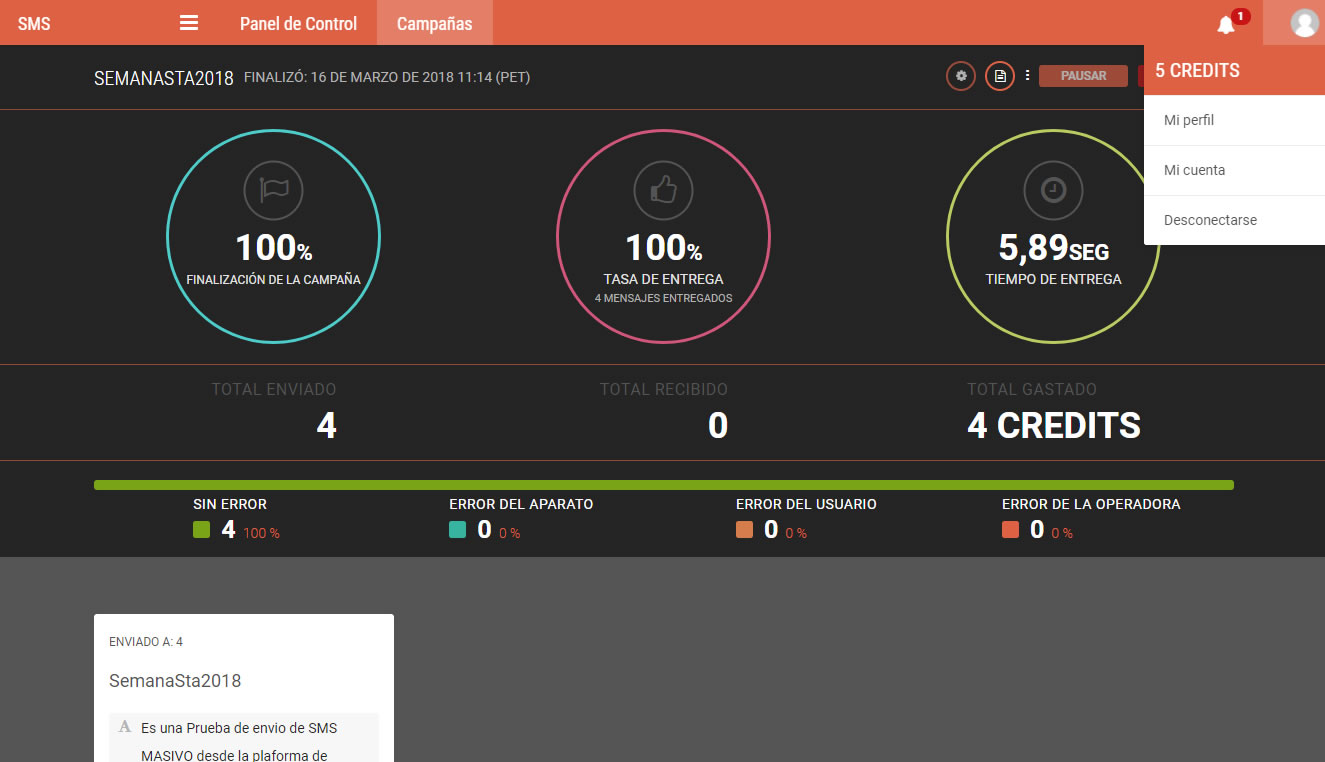
Task: Open Mi perfil from user menu
Action: (x=1234, y=120)
